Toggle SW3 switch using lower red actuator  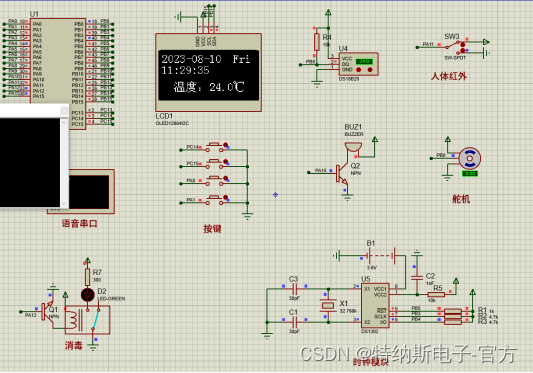463,51
